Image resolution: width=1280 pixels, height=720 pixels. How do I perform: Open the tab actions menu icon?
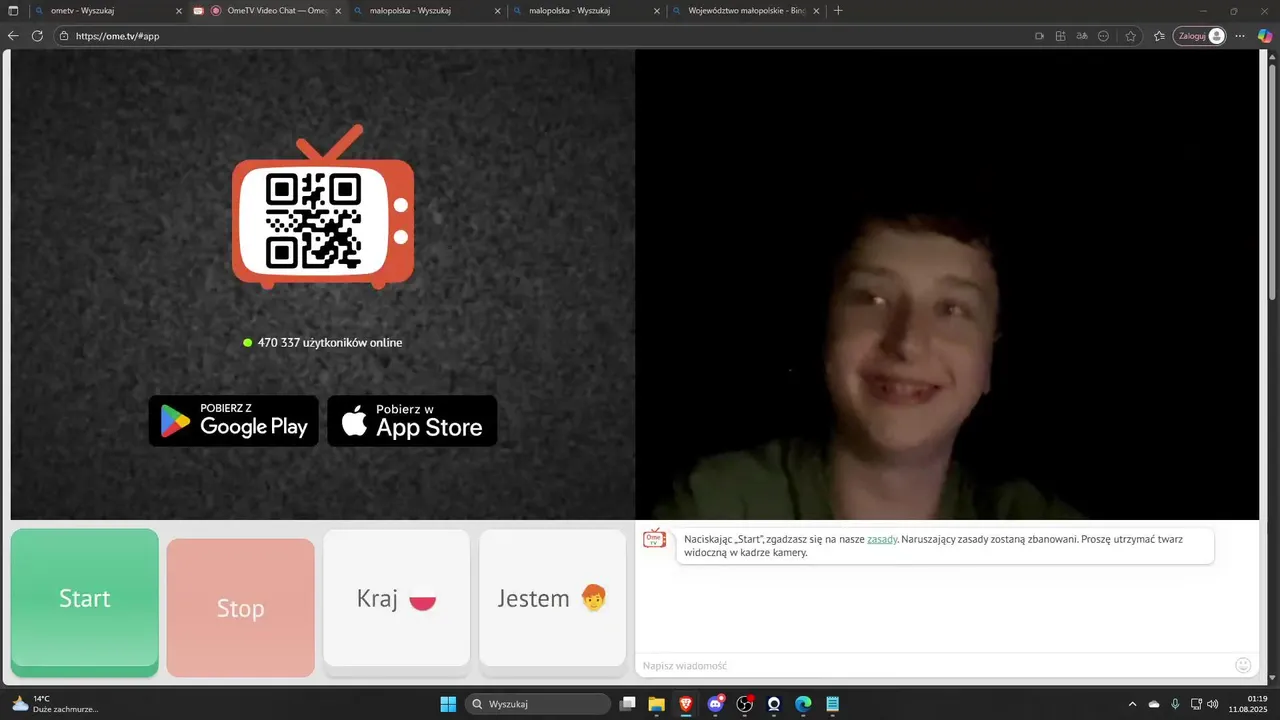pyautogui.click(x=13, y=11)
